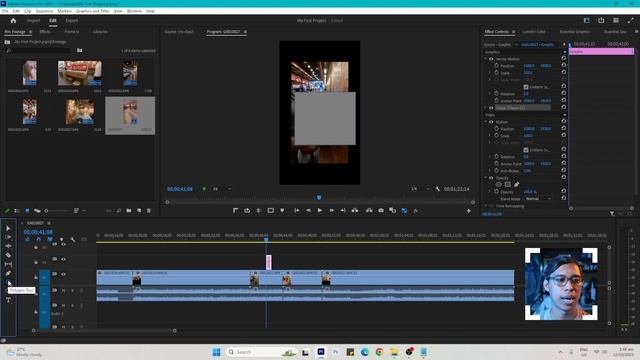Toggle Motion effect visibility eye

pyautogui.click(x=491, y=122)
